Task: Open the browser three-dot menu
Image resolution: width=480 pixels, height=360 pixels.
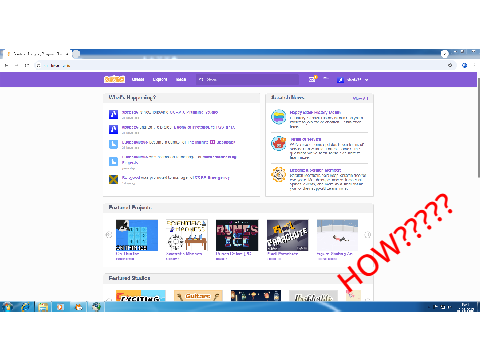Action: pos(475,65)
